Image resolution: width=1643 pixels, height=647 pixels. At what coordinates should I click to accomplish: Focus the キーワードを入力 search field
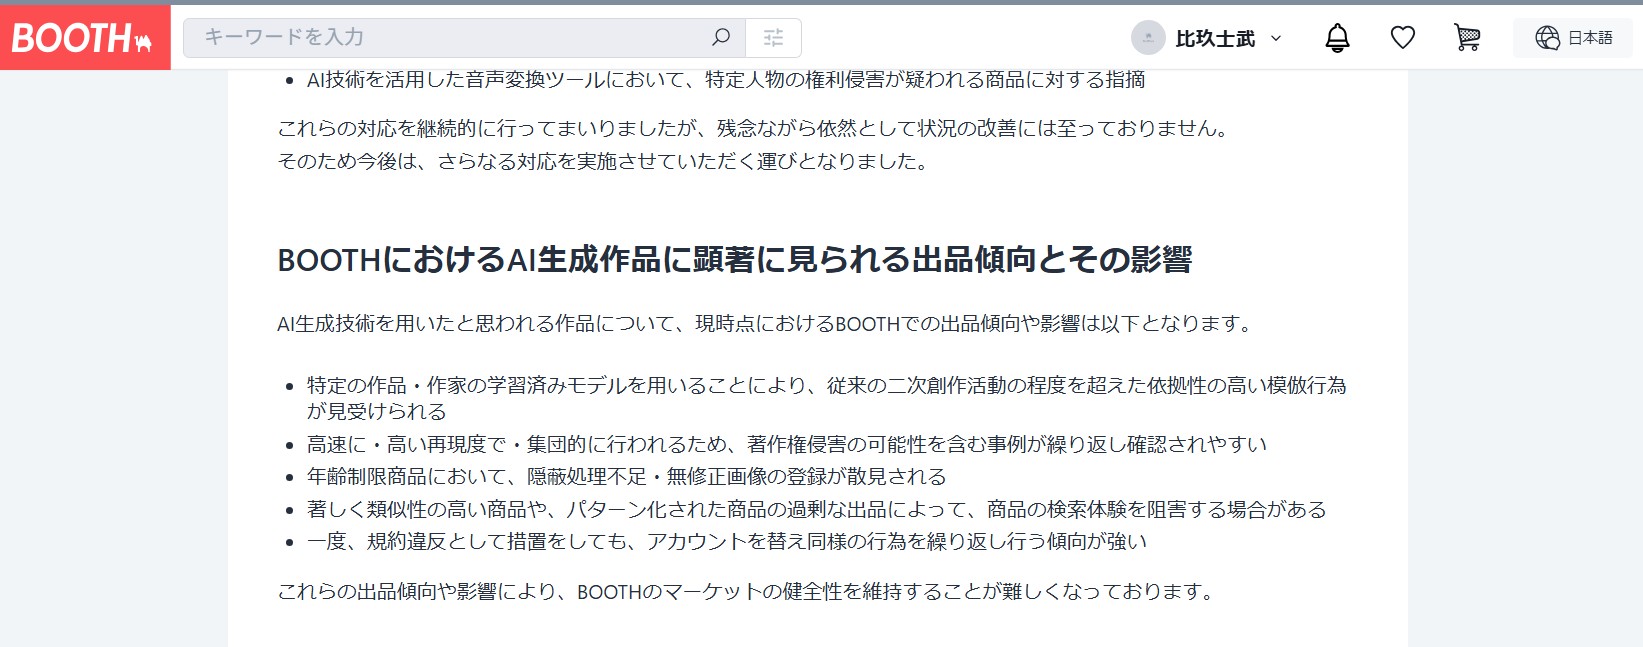coord(464,38)
